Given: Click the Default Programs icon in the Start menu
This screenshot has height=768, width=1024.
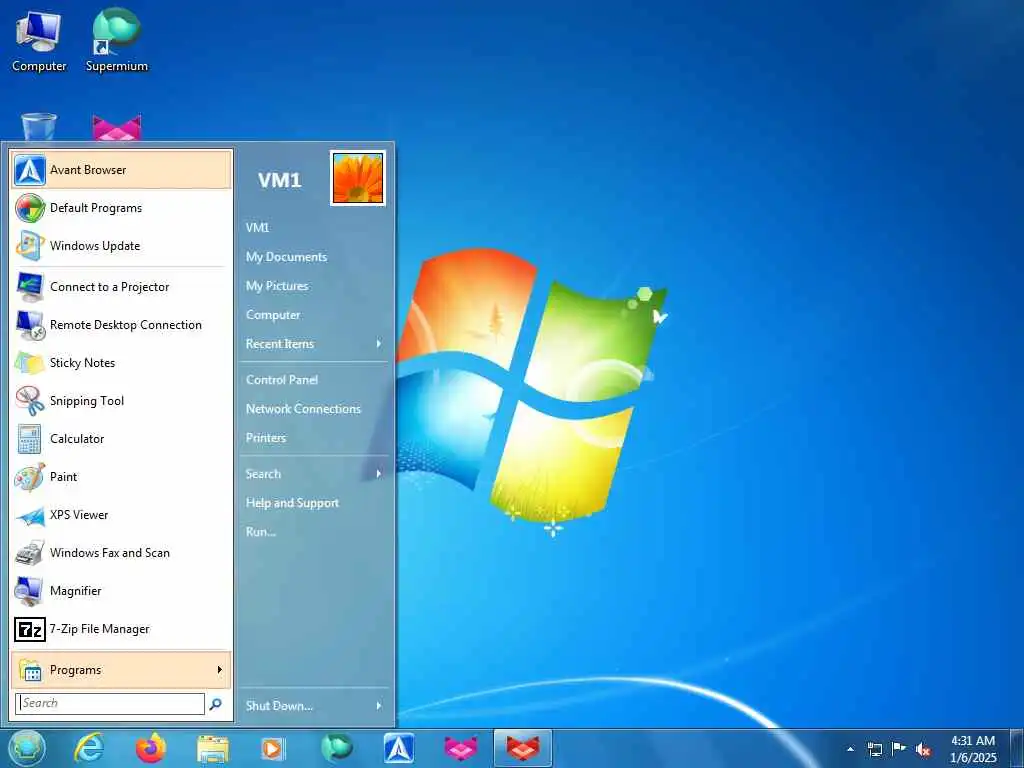Looking at the screenshot, I should pyautogui.click(x=30, y=208).
